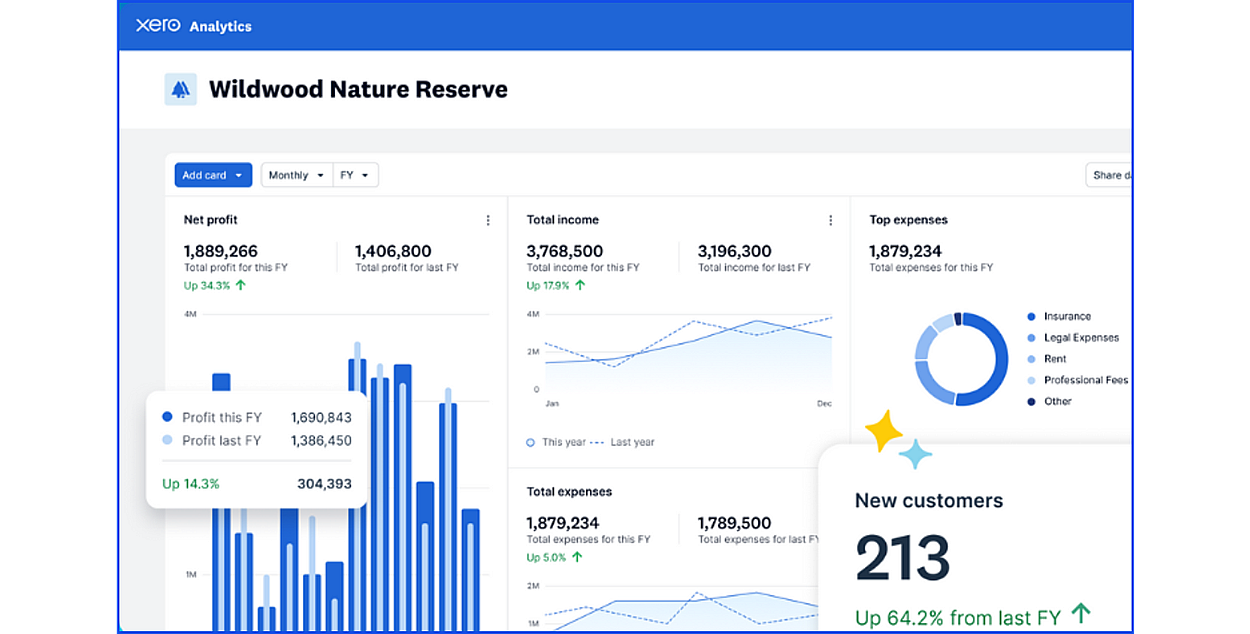Open the Monthly period dropdown
This screenshot has width=1250, height=634.
pos(295,174)
